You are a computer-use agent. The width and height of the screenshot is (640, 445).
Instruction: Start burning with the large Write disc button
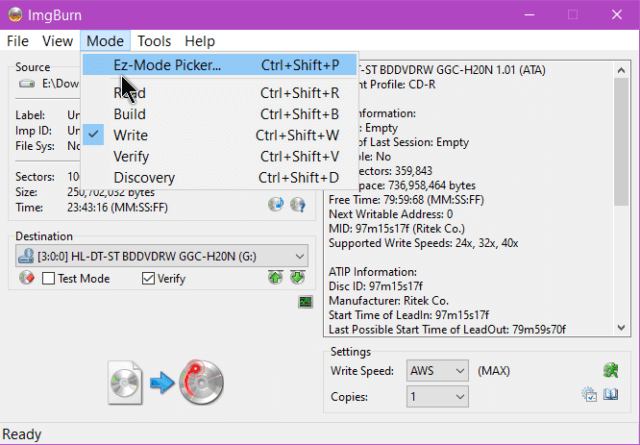point(201,383)
